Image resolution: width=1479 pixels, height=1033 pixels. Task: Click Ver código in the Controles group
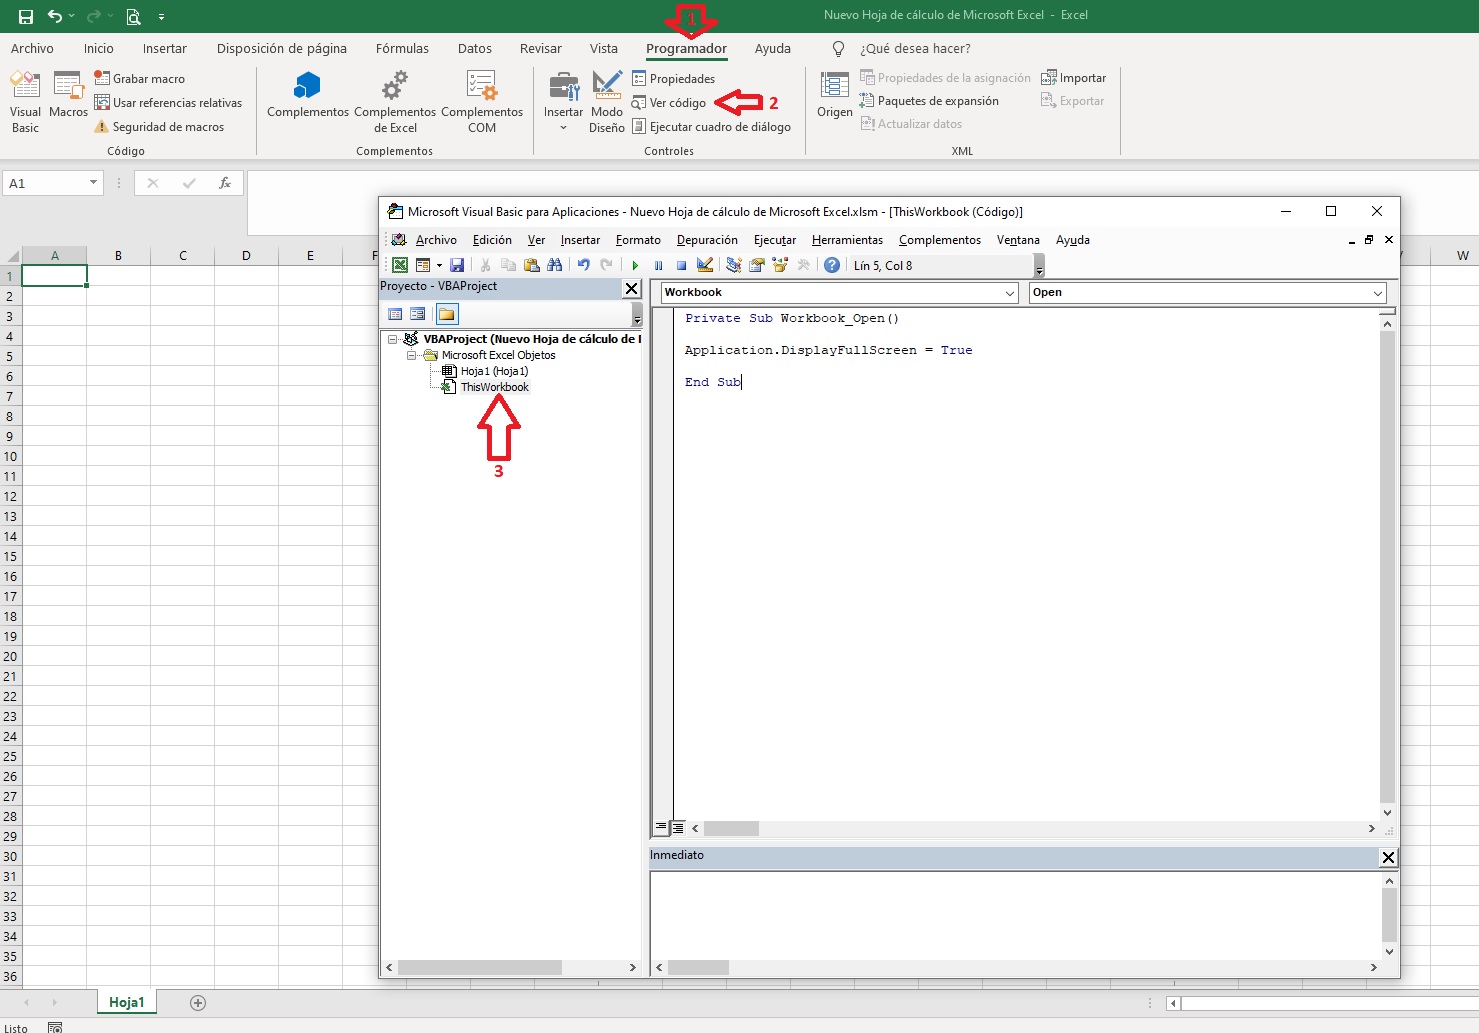pyautogui.click(x=677, y=102)
